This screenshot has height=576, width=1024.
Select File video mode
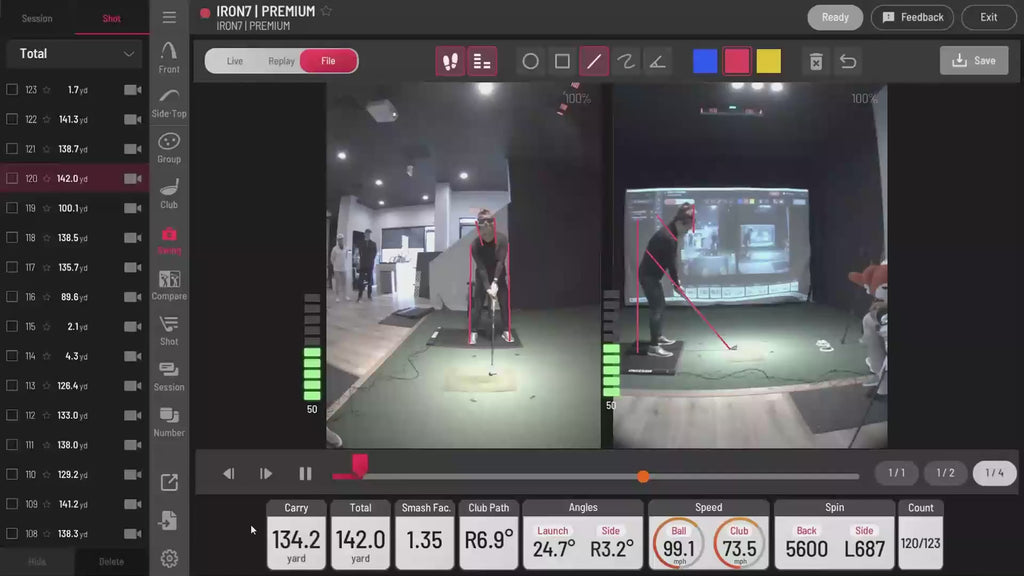[x=328, y=61]
